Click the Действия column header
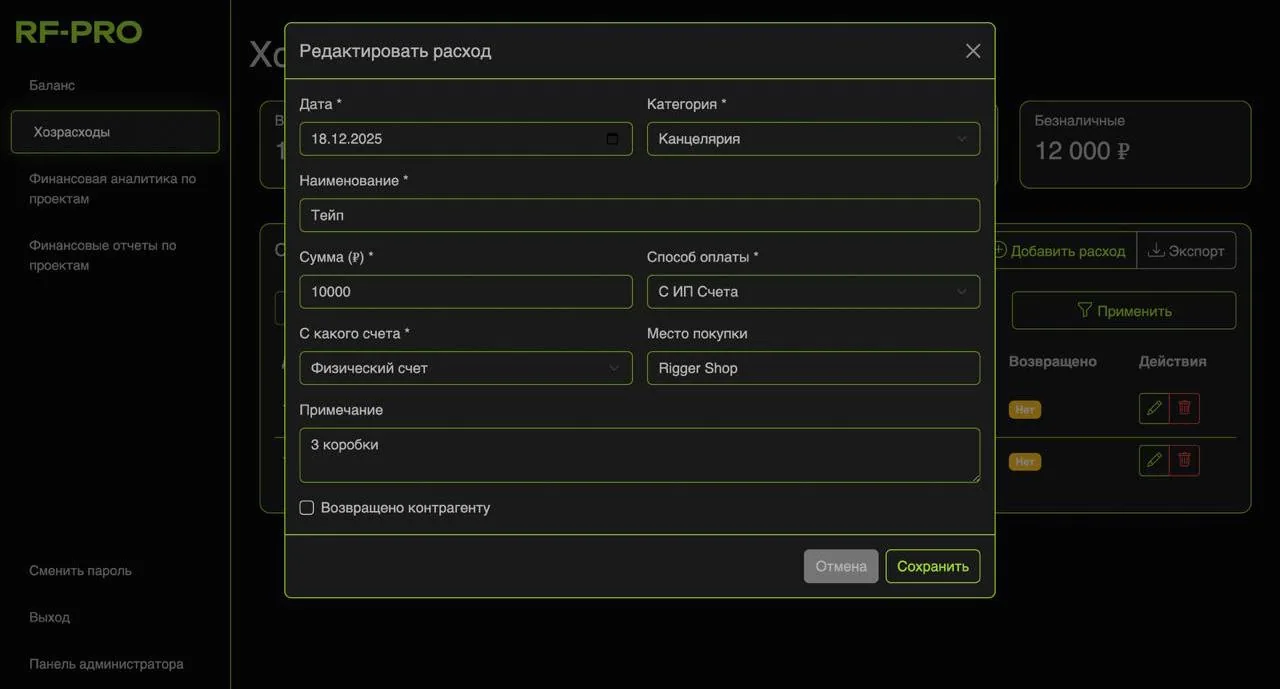Viewport: 1280px width, 689px height. tap(1173, 361)
